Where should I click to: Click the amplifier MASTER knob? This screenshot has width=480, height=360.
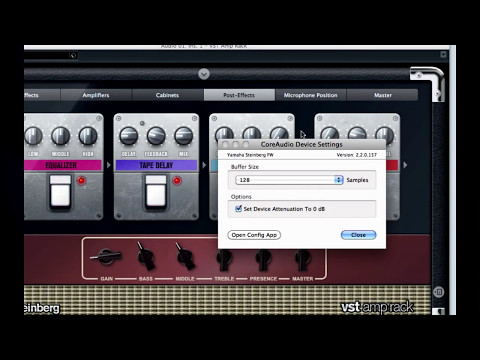303,260
